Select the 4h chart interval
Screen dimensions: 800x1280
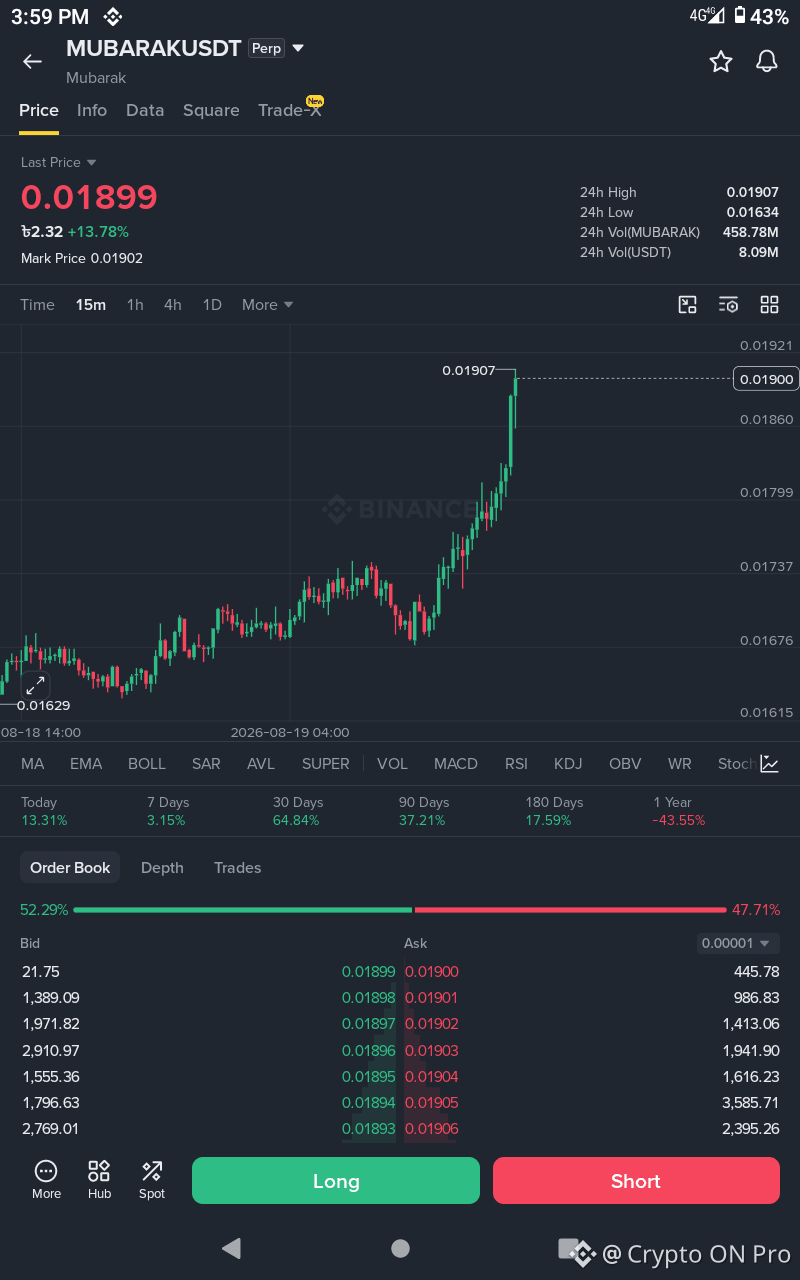[x=173, y=305]
